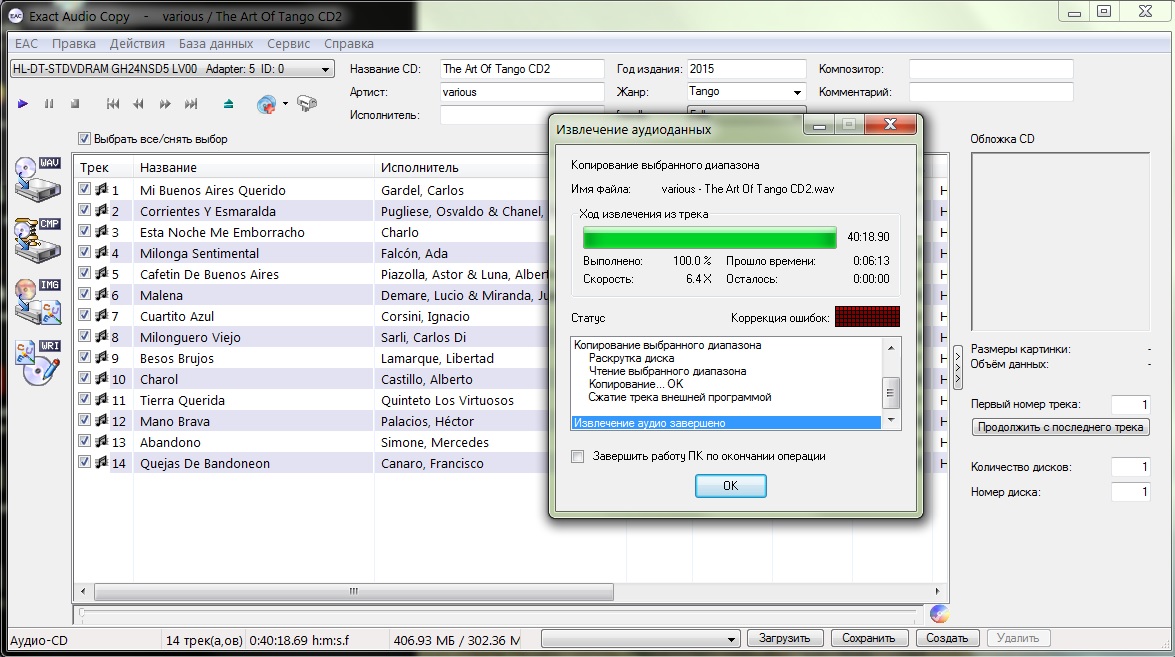Enable shutdown PC after operation checkbox
The height and width of the screenshot is (657, 1175).
(577, 457)
